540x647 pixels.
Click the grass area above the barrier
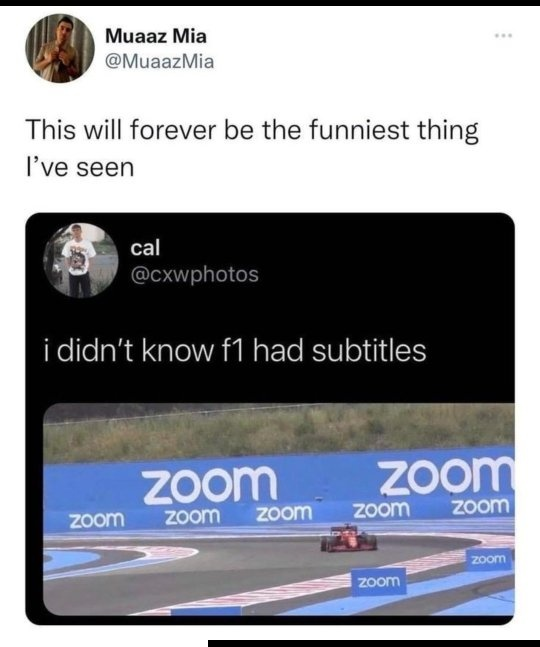(279, 431)
